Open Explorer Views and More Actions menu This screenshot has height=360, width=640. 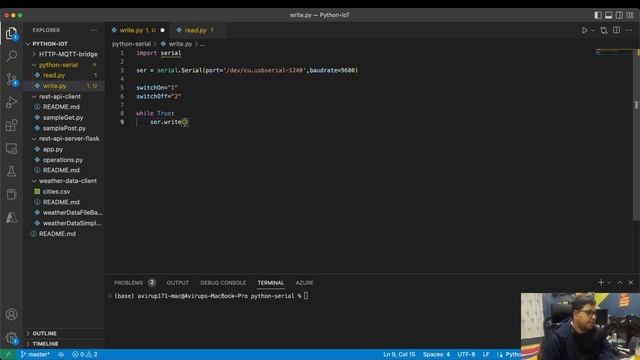pyautogui.click(x=93, y=30)
